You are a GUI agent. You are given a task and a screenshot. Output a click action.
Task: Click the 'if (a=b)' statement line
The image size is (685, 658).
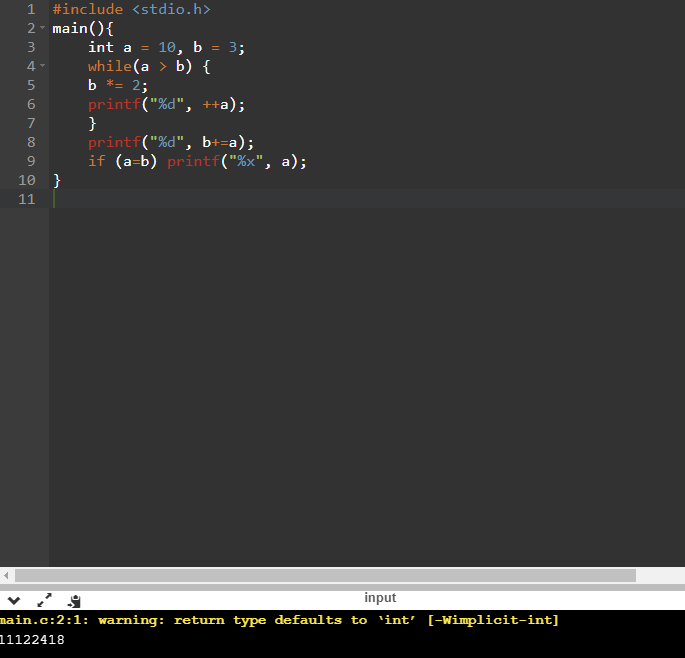pyautogui.click(x=197, y=161)
